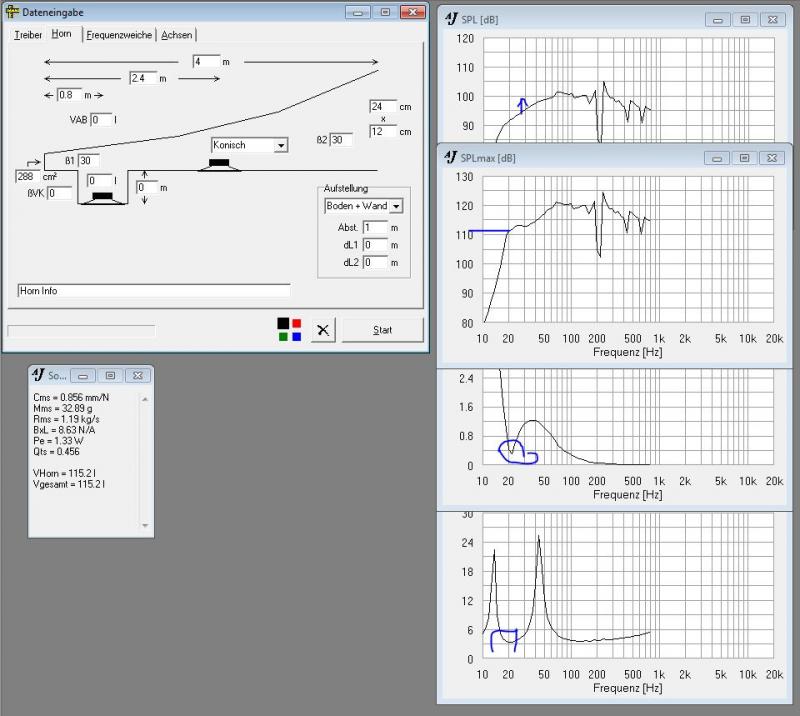Click the four-color squares icon
The width and height of the screenshot is (800, 716).
(290, 329)
